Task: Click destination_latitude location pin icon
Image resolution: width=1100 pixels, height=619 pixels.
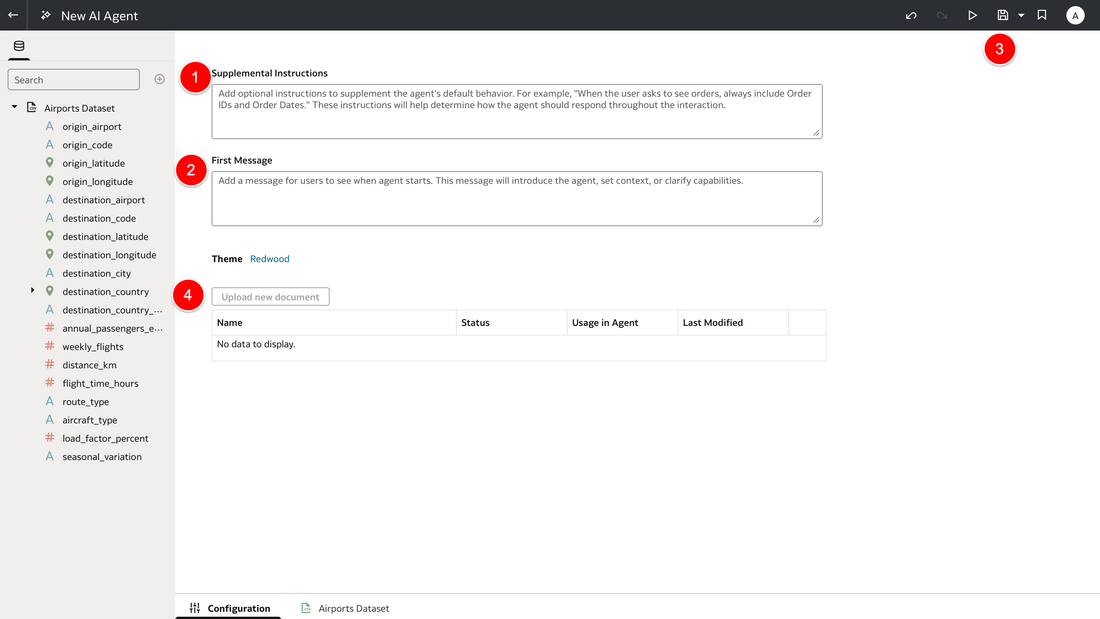Action: click(49, 236)
